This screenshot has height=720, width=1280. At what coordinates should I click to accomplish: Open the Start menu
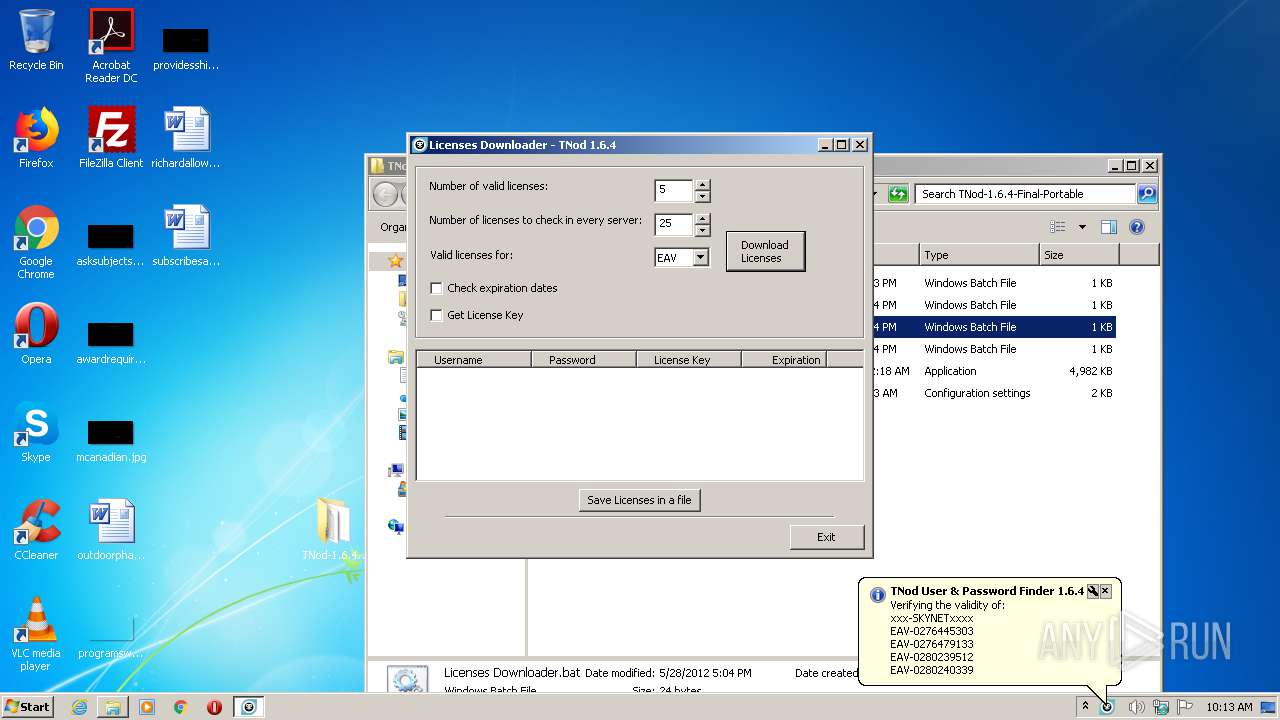[x=28, y=707]
